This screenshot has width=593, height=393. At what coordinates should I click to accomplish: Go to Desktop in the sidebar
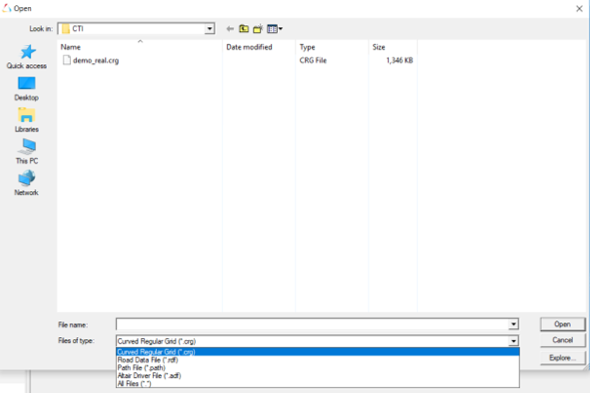tap(26, 89)
